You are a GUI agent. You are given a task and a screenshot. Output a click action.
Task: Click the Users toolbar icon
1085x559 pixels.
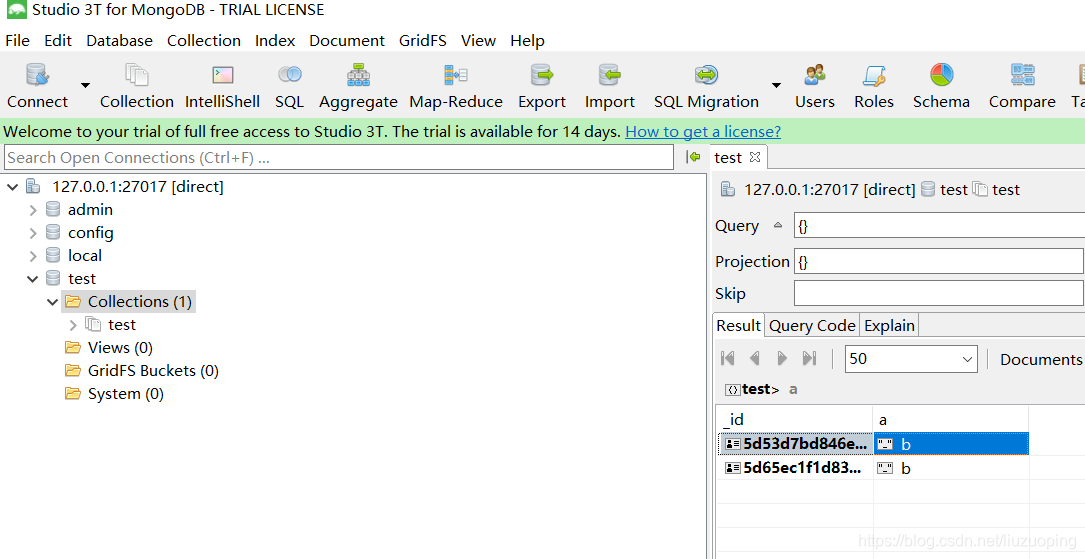tap(814, 86)
